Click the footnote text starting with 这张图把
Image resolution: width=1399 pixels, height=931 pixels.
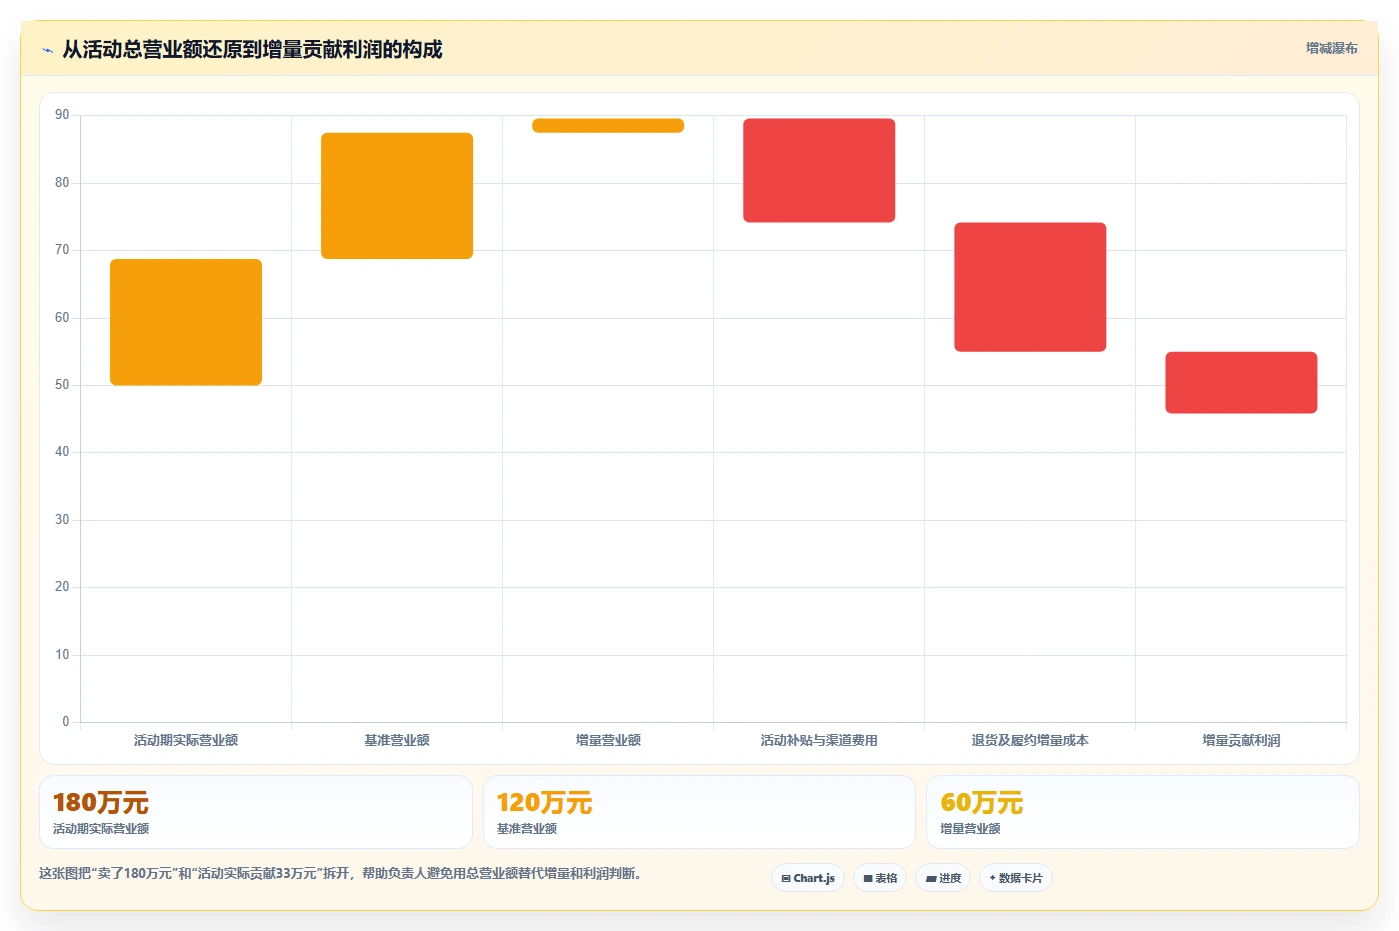[340, 873]
